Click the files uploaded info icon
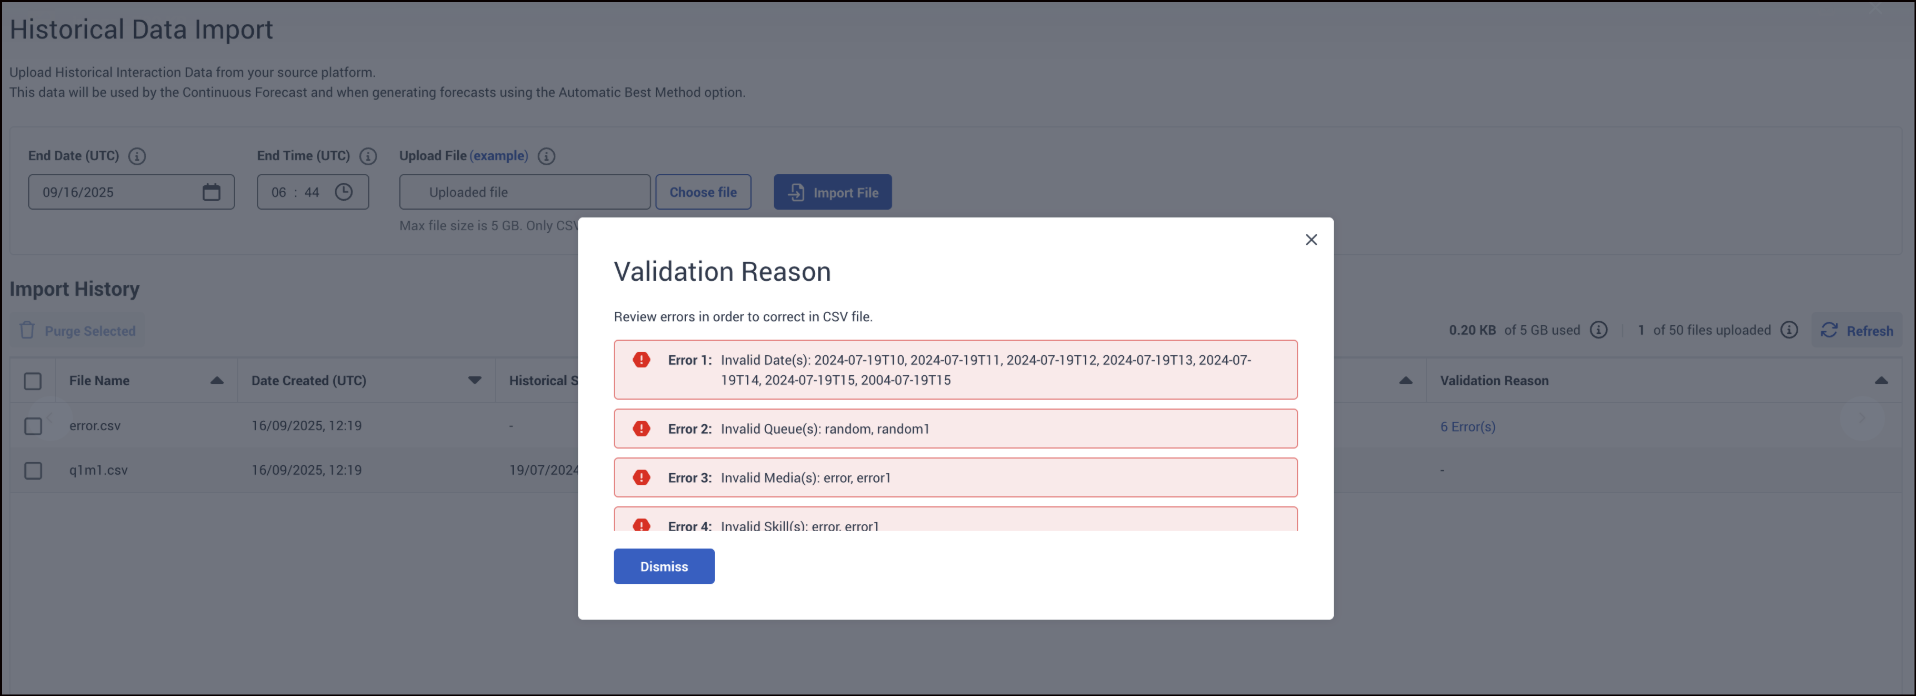Image resolution: width=1916 pixels, height=696 pixels. tap(1789, 330)
